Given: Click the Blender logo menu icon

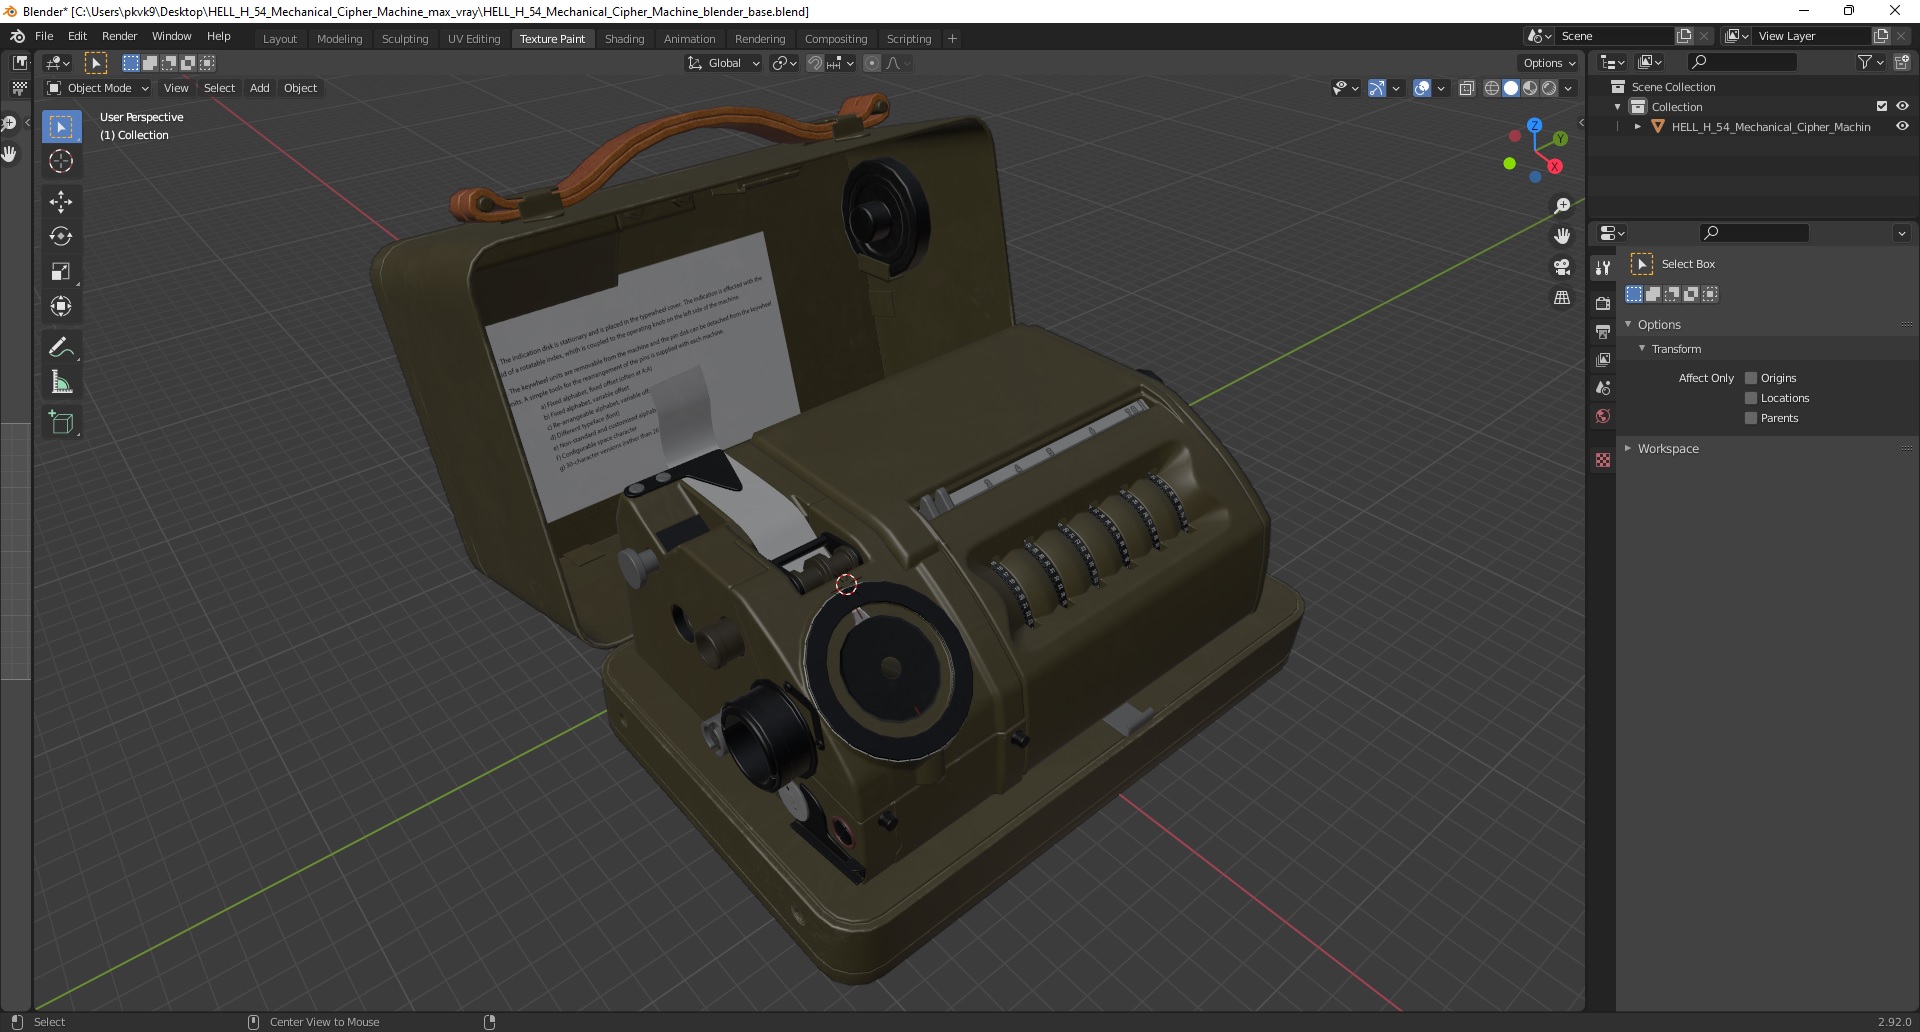Looking at the screenshot, I should click(x=17, y=36).
